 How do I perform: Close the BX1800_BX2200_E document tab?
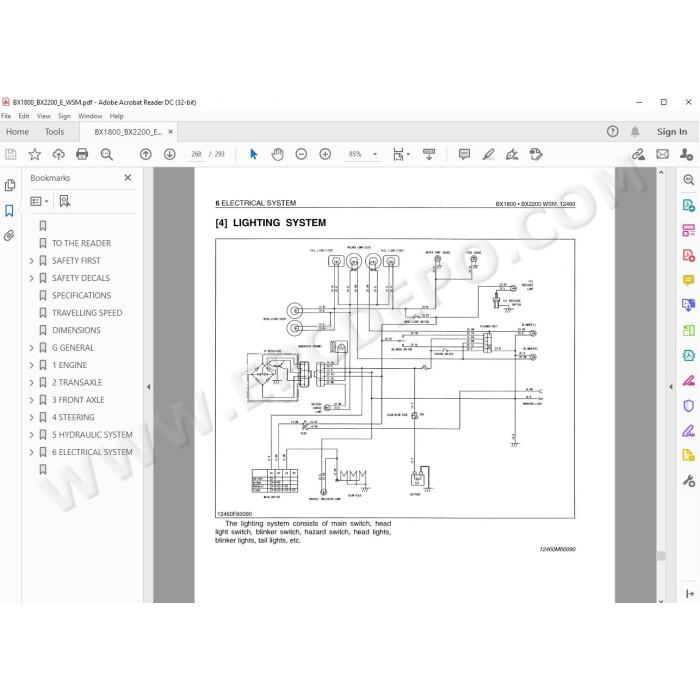[170, 132]
